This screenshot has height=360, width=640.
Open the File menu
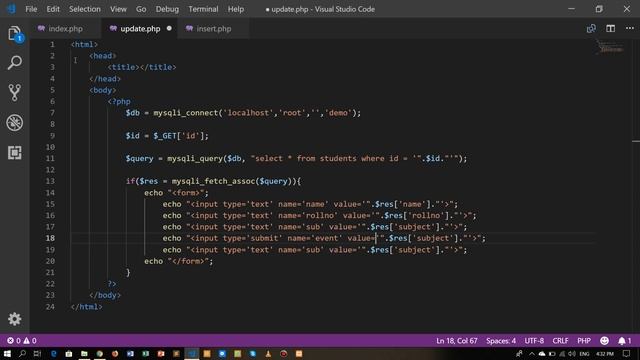click(31, 9)
